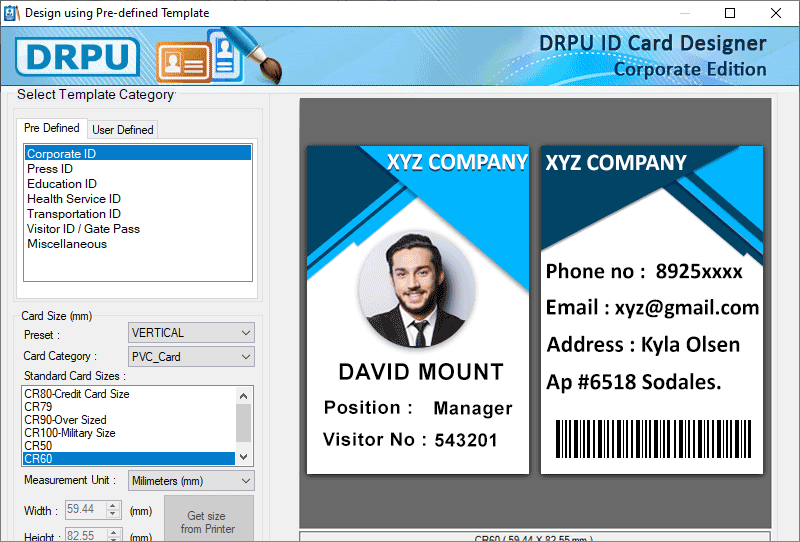Increase Height with up stepper arrow
The image size is (800, 542).
[113, 532]
